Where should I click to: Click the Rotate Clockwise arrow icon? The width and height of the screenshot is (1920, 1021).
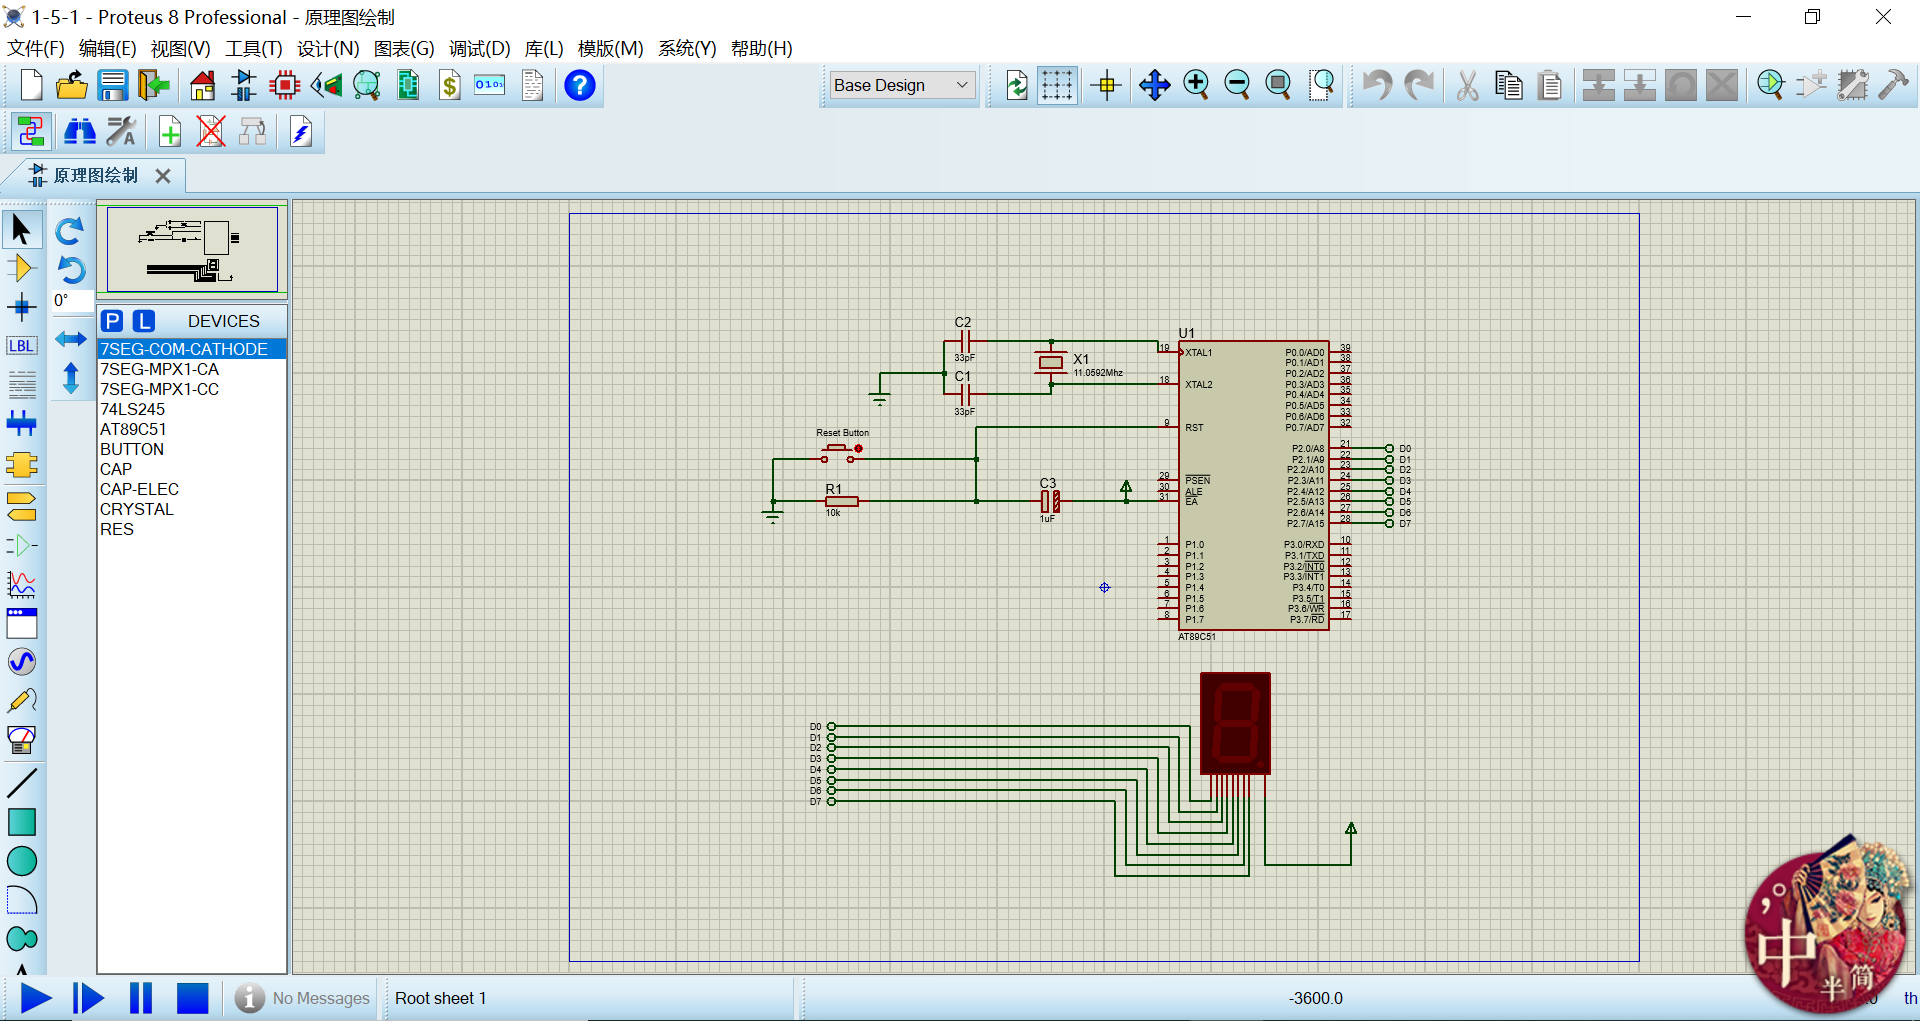click(x=70, y=231)
